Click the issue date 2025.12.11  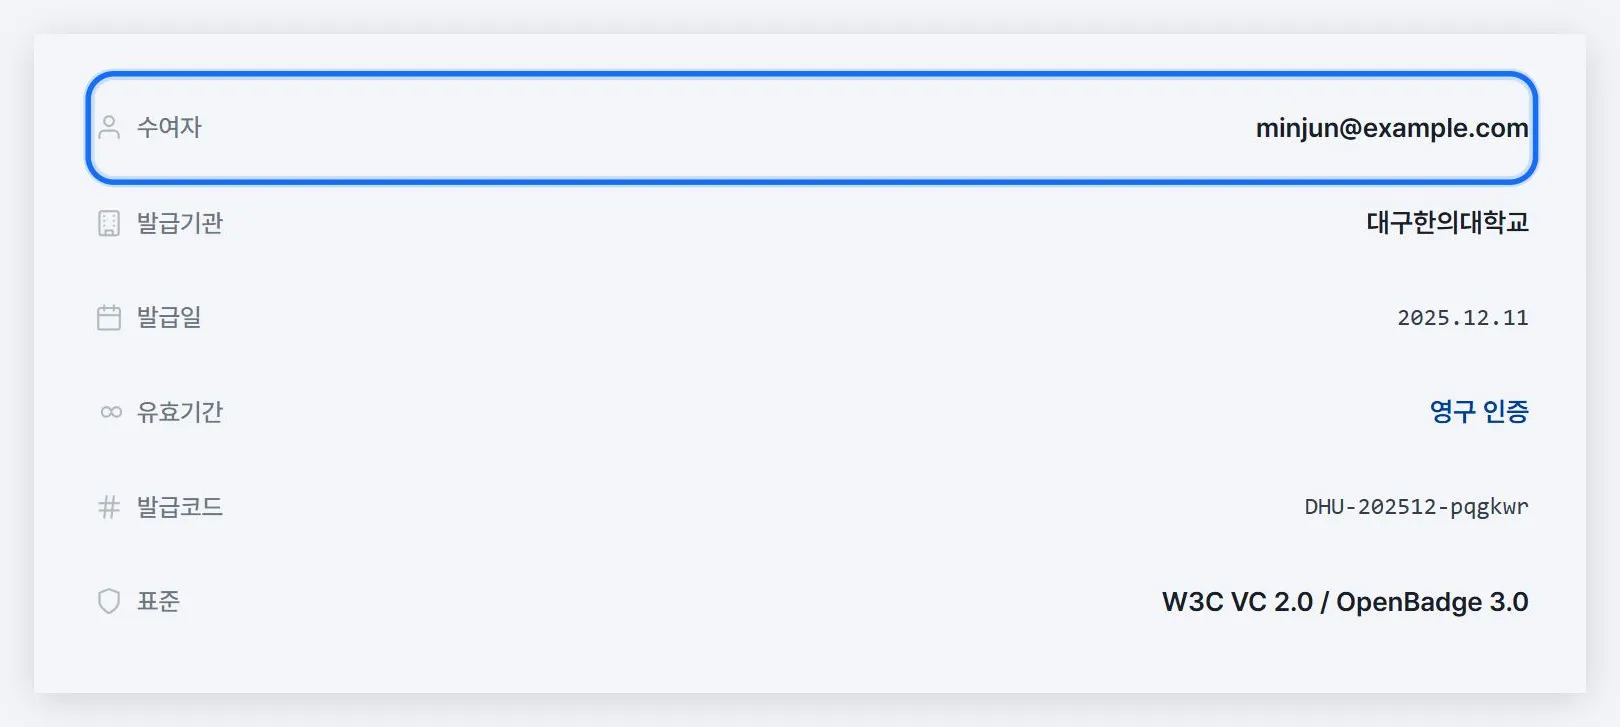(1463, 318)
